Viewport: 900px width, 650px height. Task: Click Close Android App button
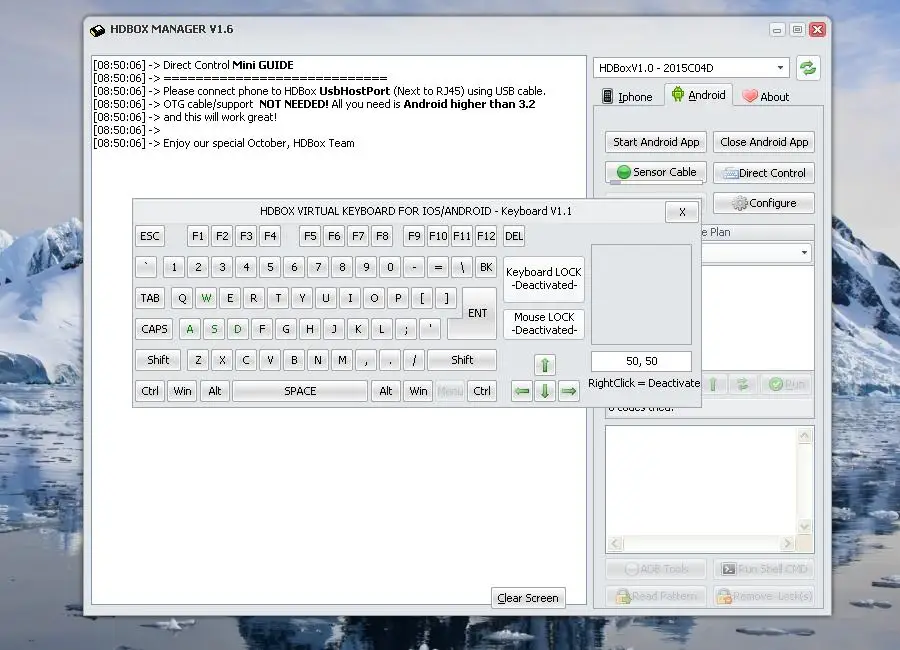click(x=763, y=142)
